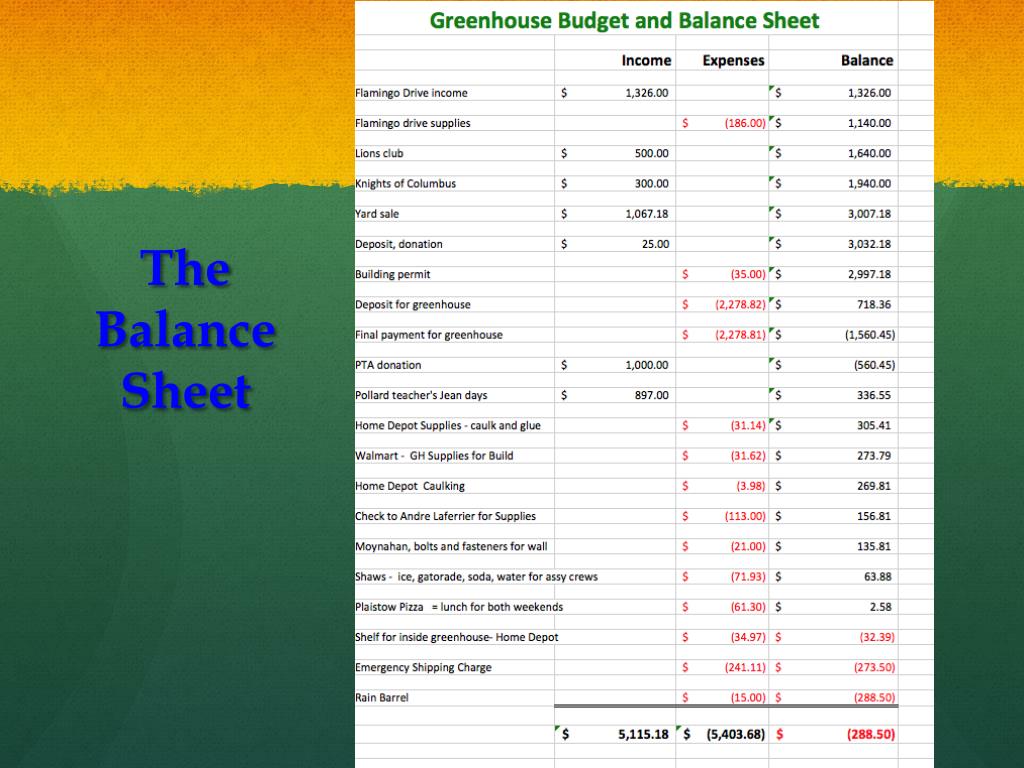
Task: Click 'Home Depot Supplies - caulk and glue'
Action: point(448,426)
